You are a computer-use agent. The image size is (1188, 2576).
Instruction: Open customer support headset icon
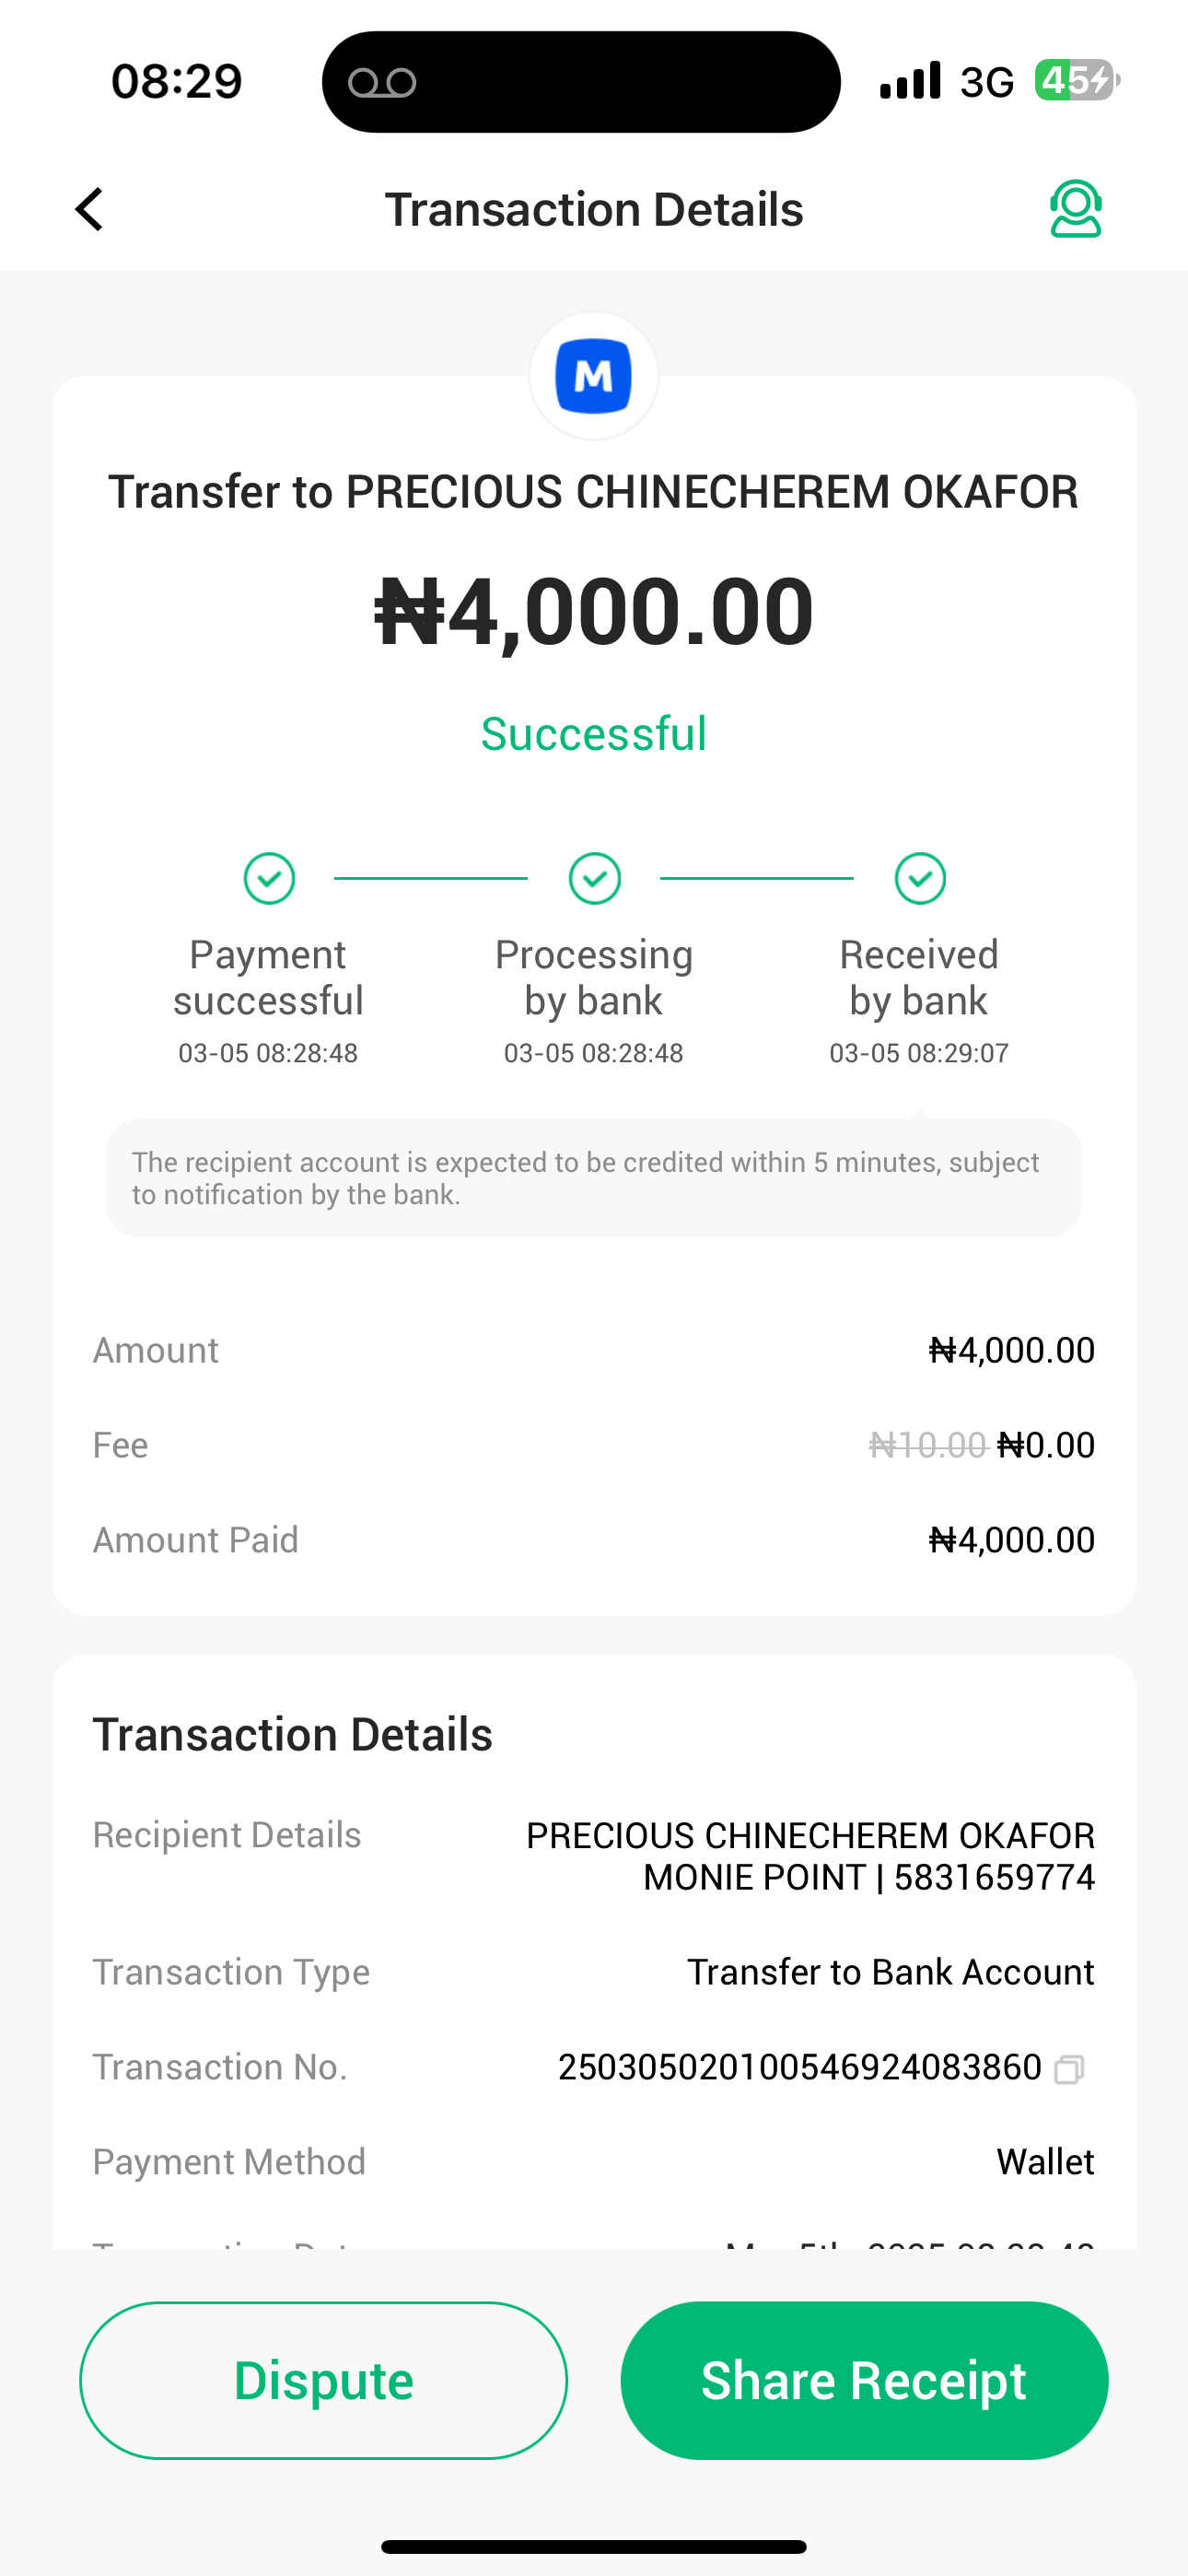click(1075, 209)
